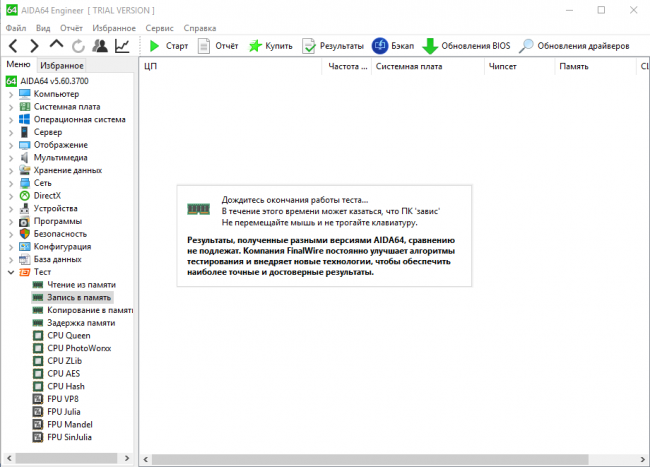This screenshot has width=650, height=467.
Task: Expand the Системная плата node
Action: (x=11, y=106)
